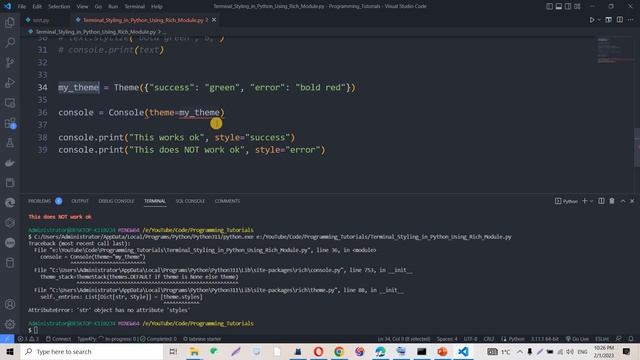Maximize the panel with chevron up
The width and height of the screenshot is (640, 360).
click(623, 201)
